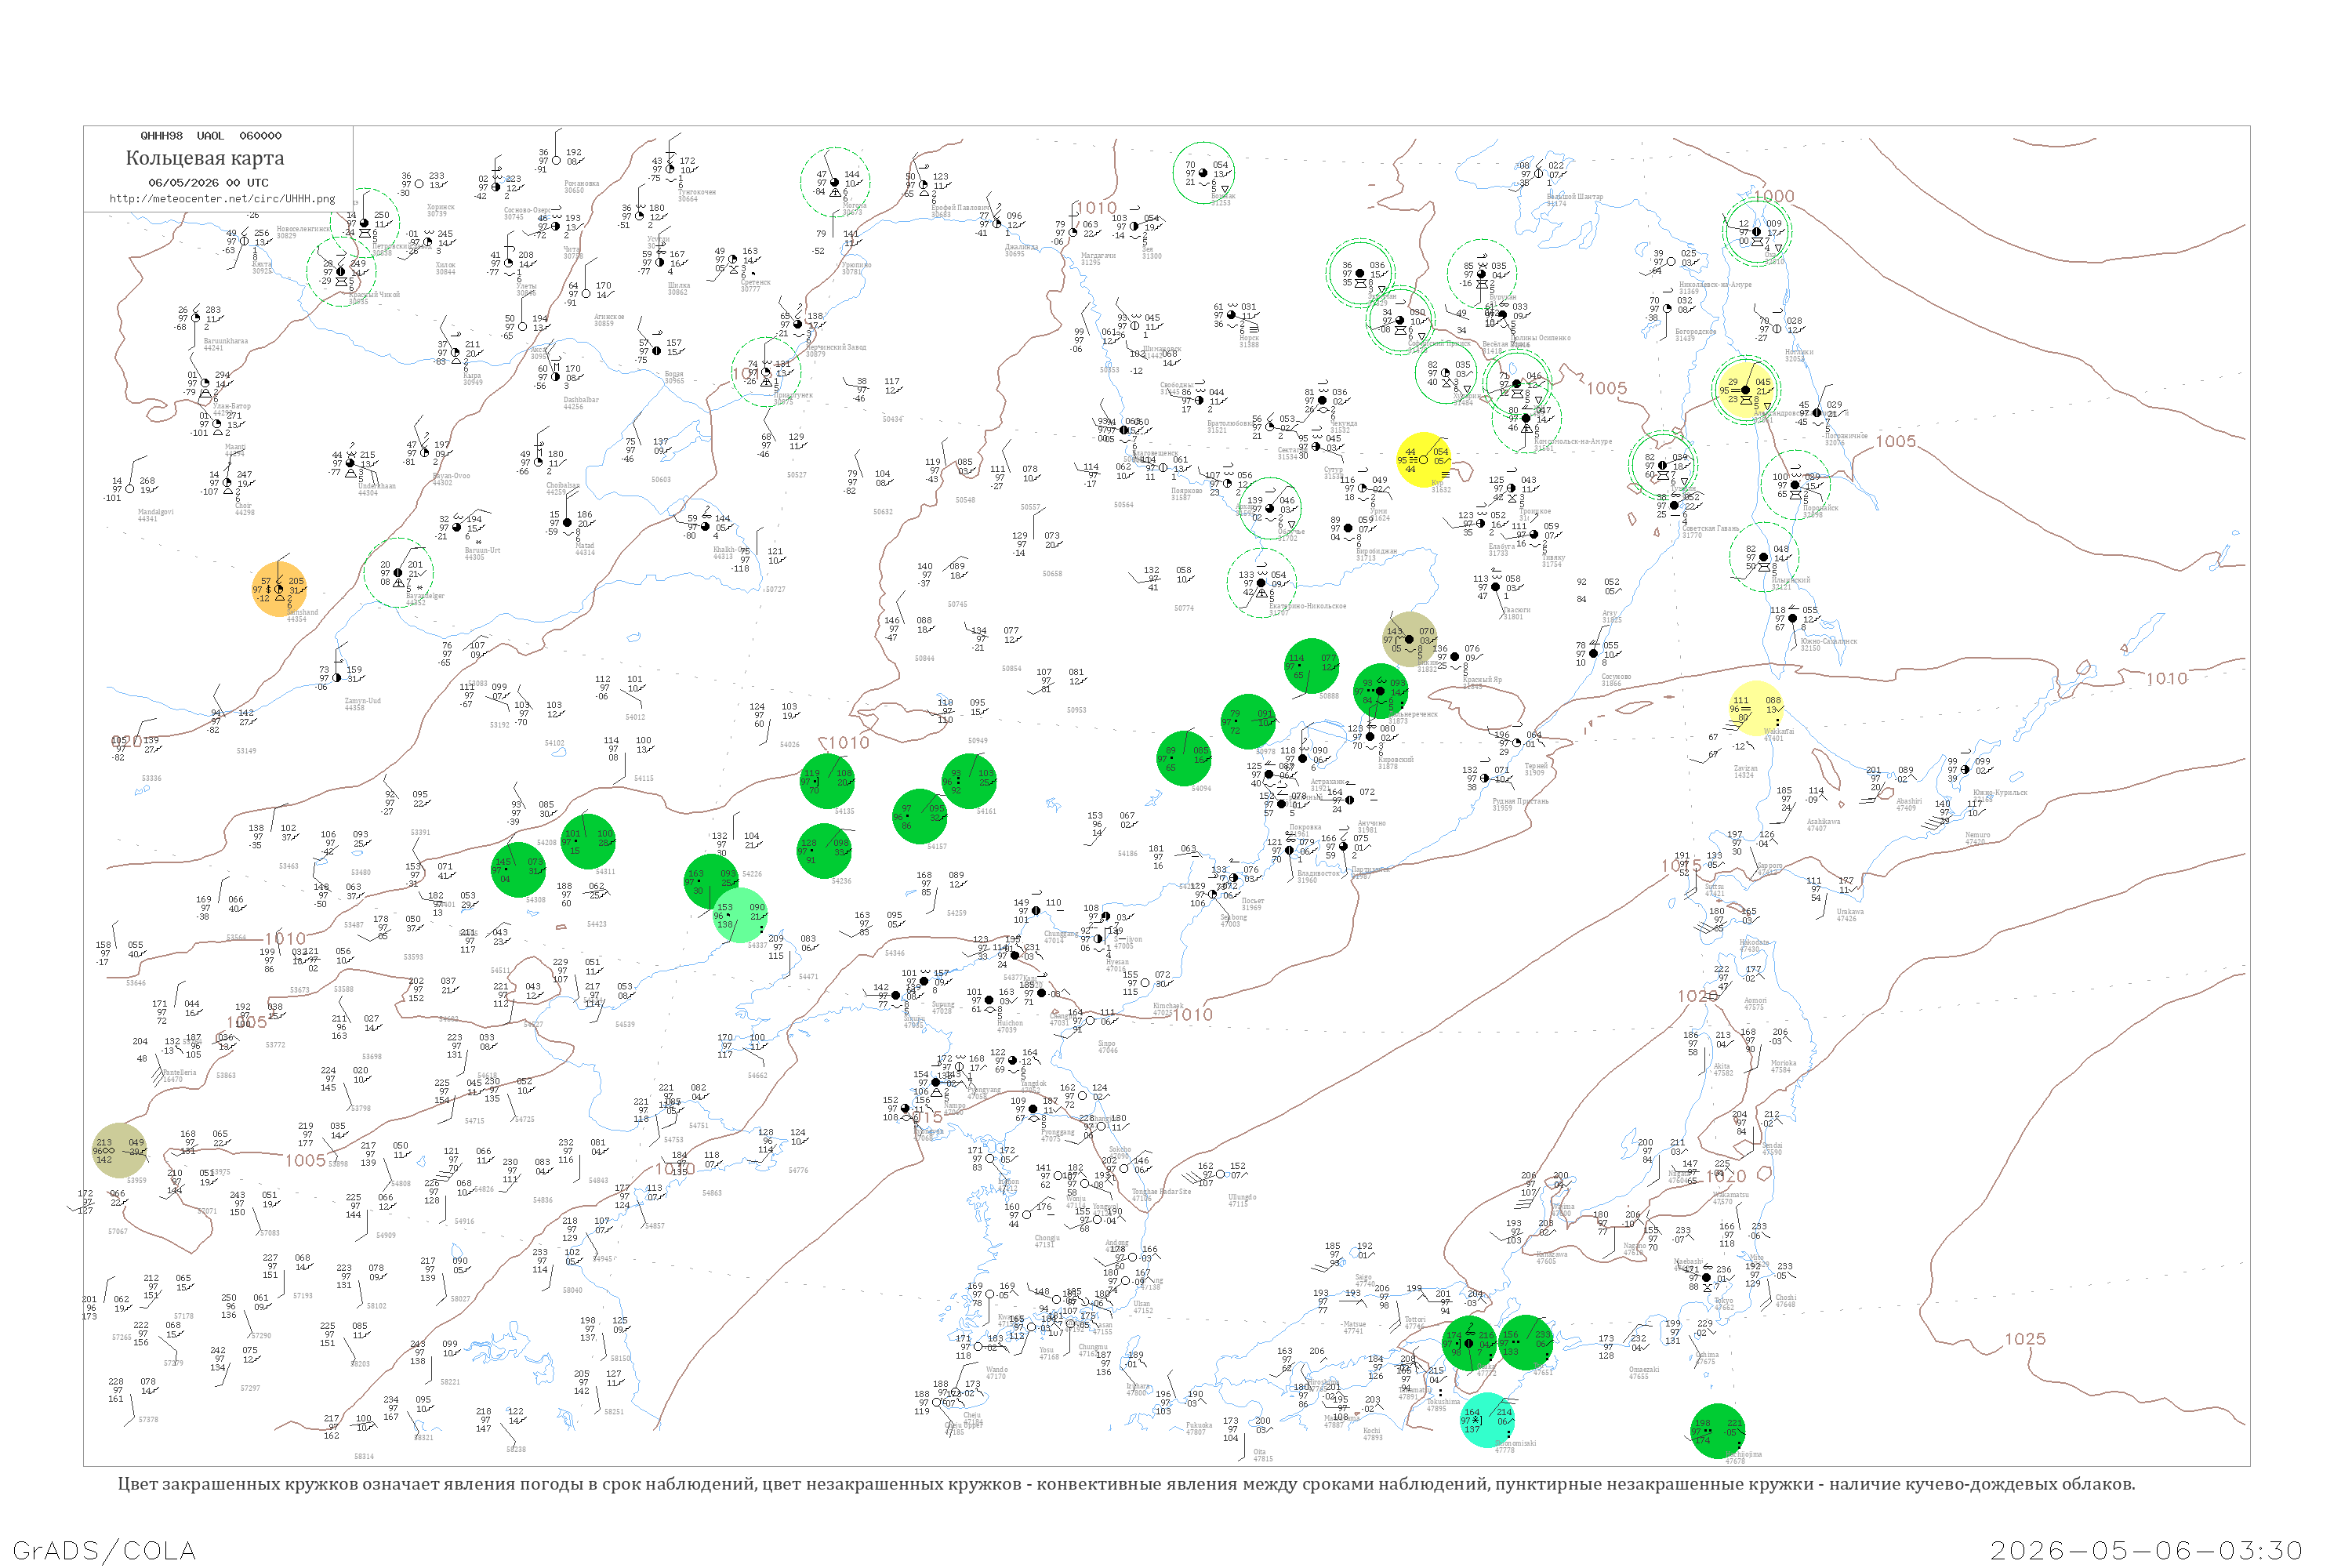Click the green circle at Hachijojima
The height and width of the screenshot is (1568, 2352).
pyautogui.click(x=1717, y=1431)
